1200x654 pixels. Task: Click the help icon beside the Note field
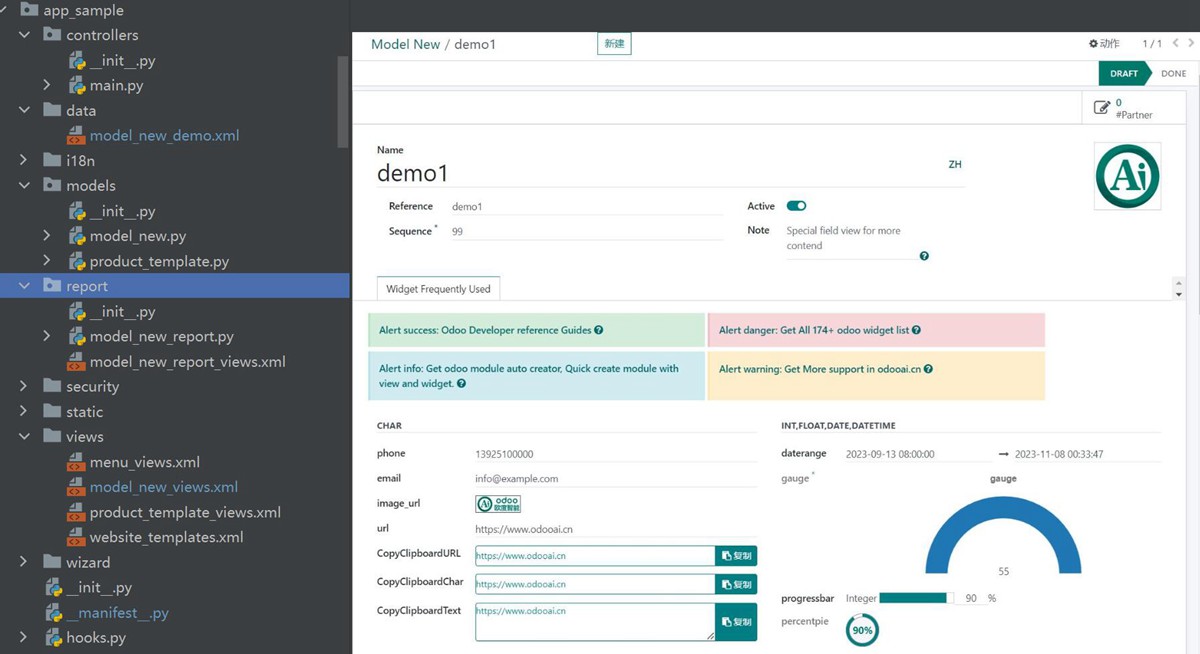coord(923,255)
